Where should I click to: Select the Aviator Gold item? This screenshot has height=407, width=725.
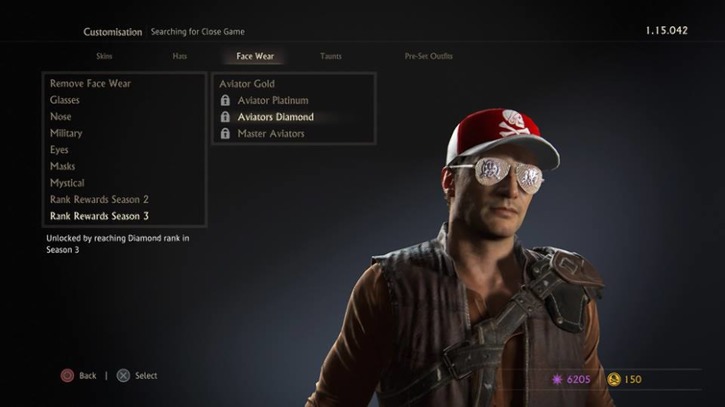pyautogui.click(x=247, y=84)
